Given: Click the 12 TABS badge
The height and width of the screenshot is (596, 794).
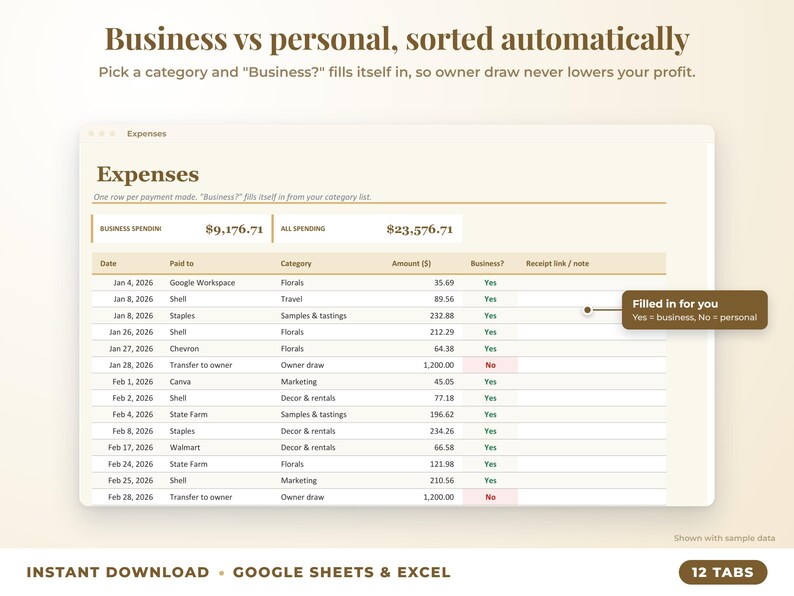Looking at the screenshot, I should pyautogui.click(x=723, y=572).
